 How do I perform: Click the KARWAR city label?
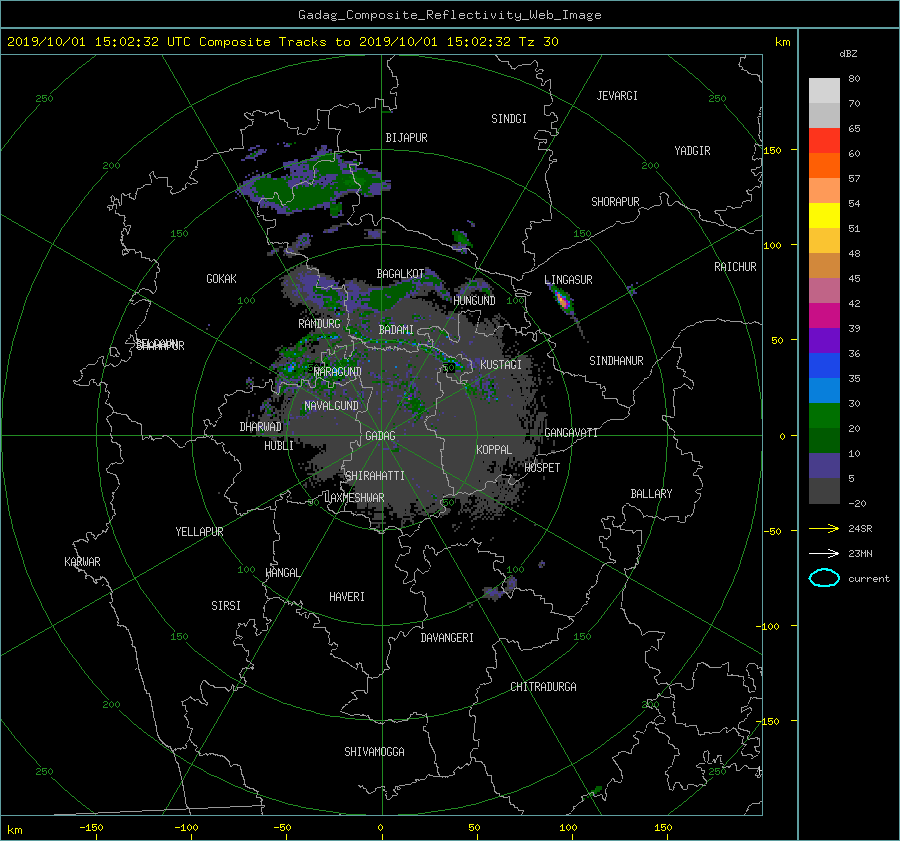tap(82, 562)
